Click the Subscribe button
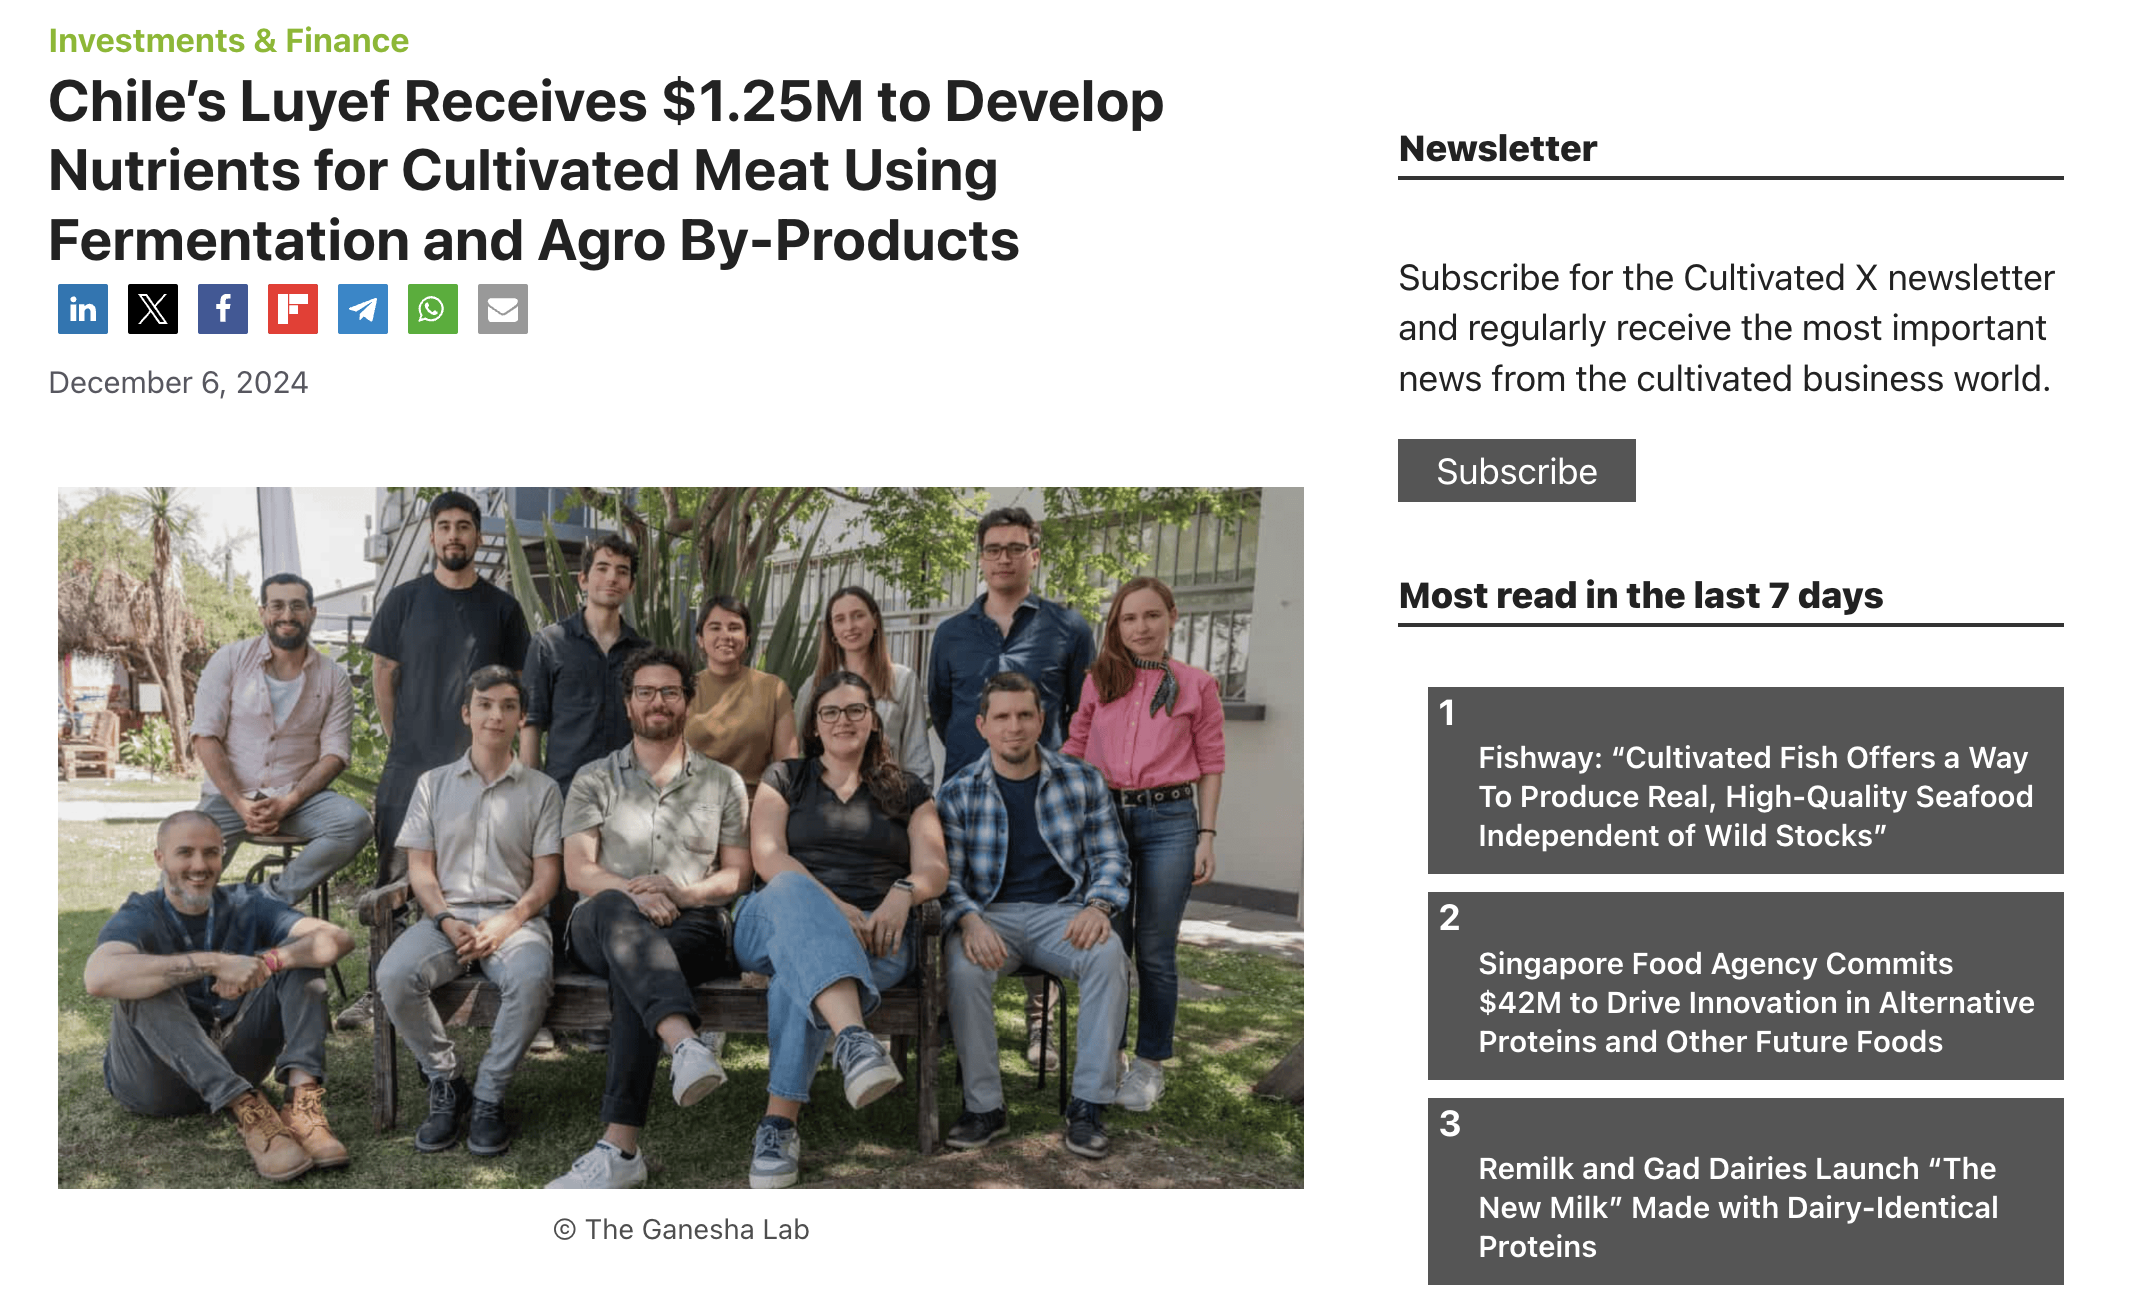 pos(1516,471)
